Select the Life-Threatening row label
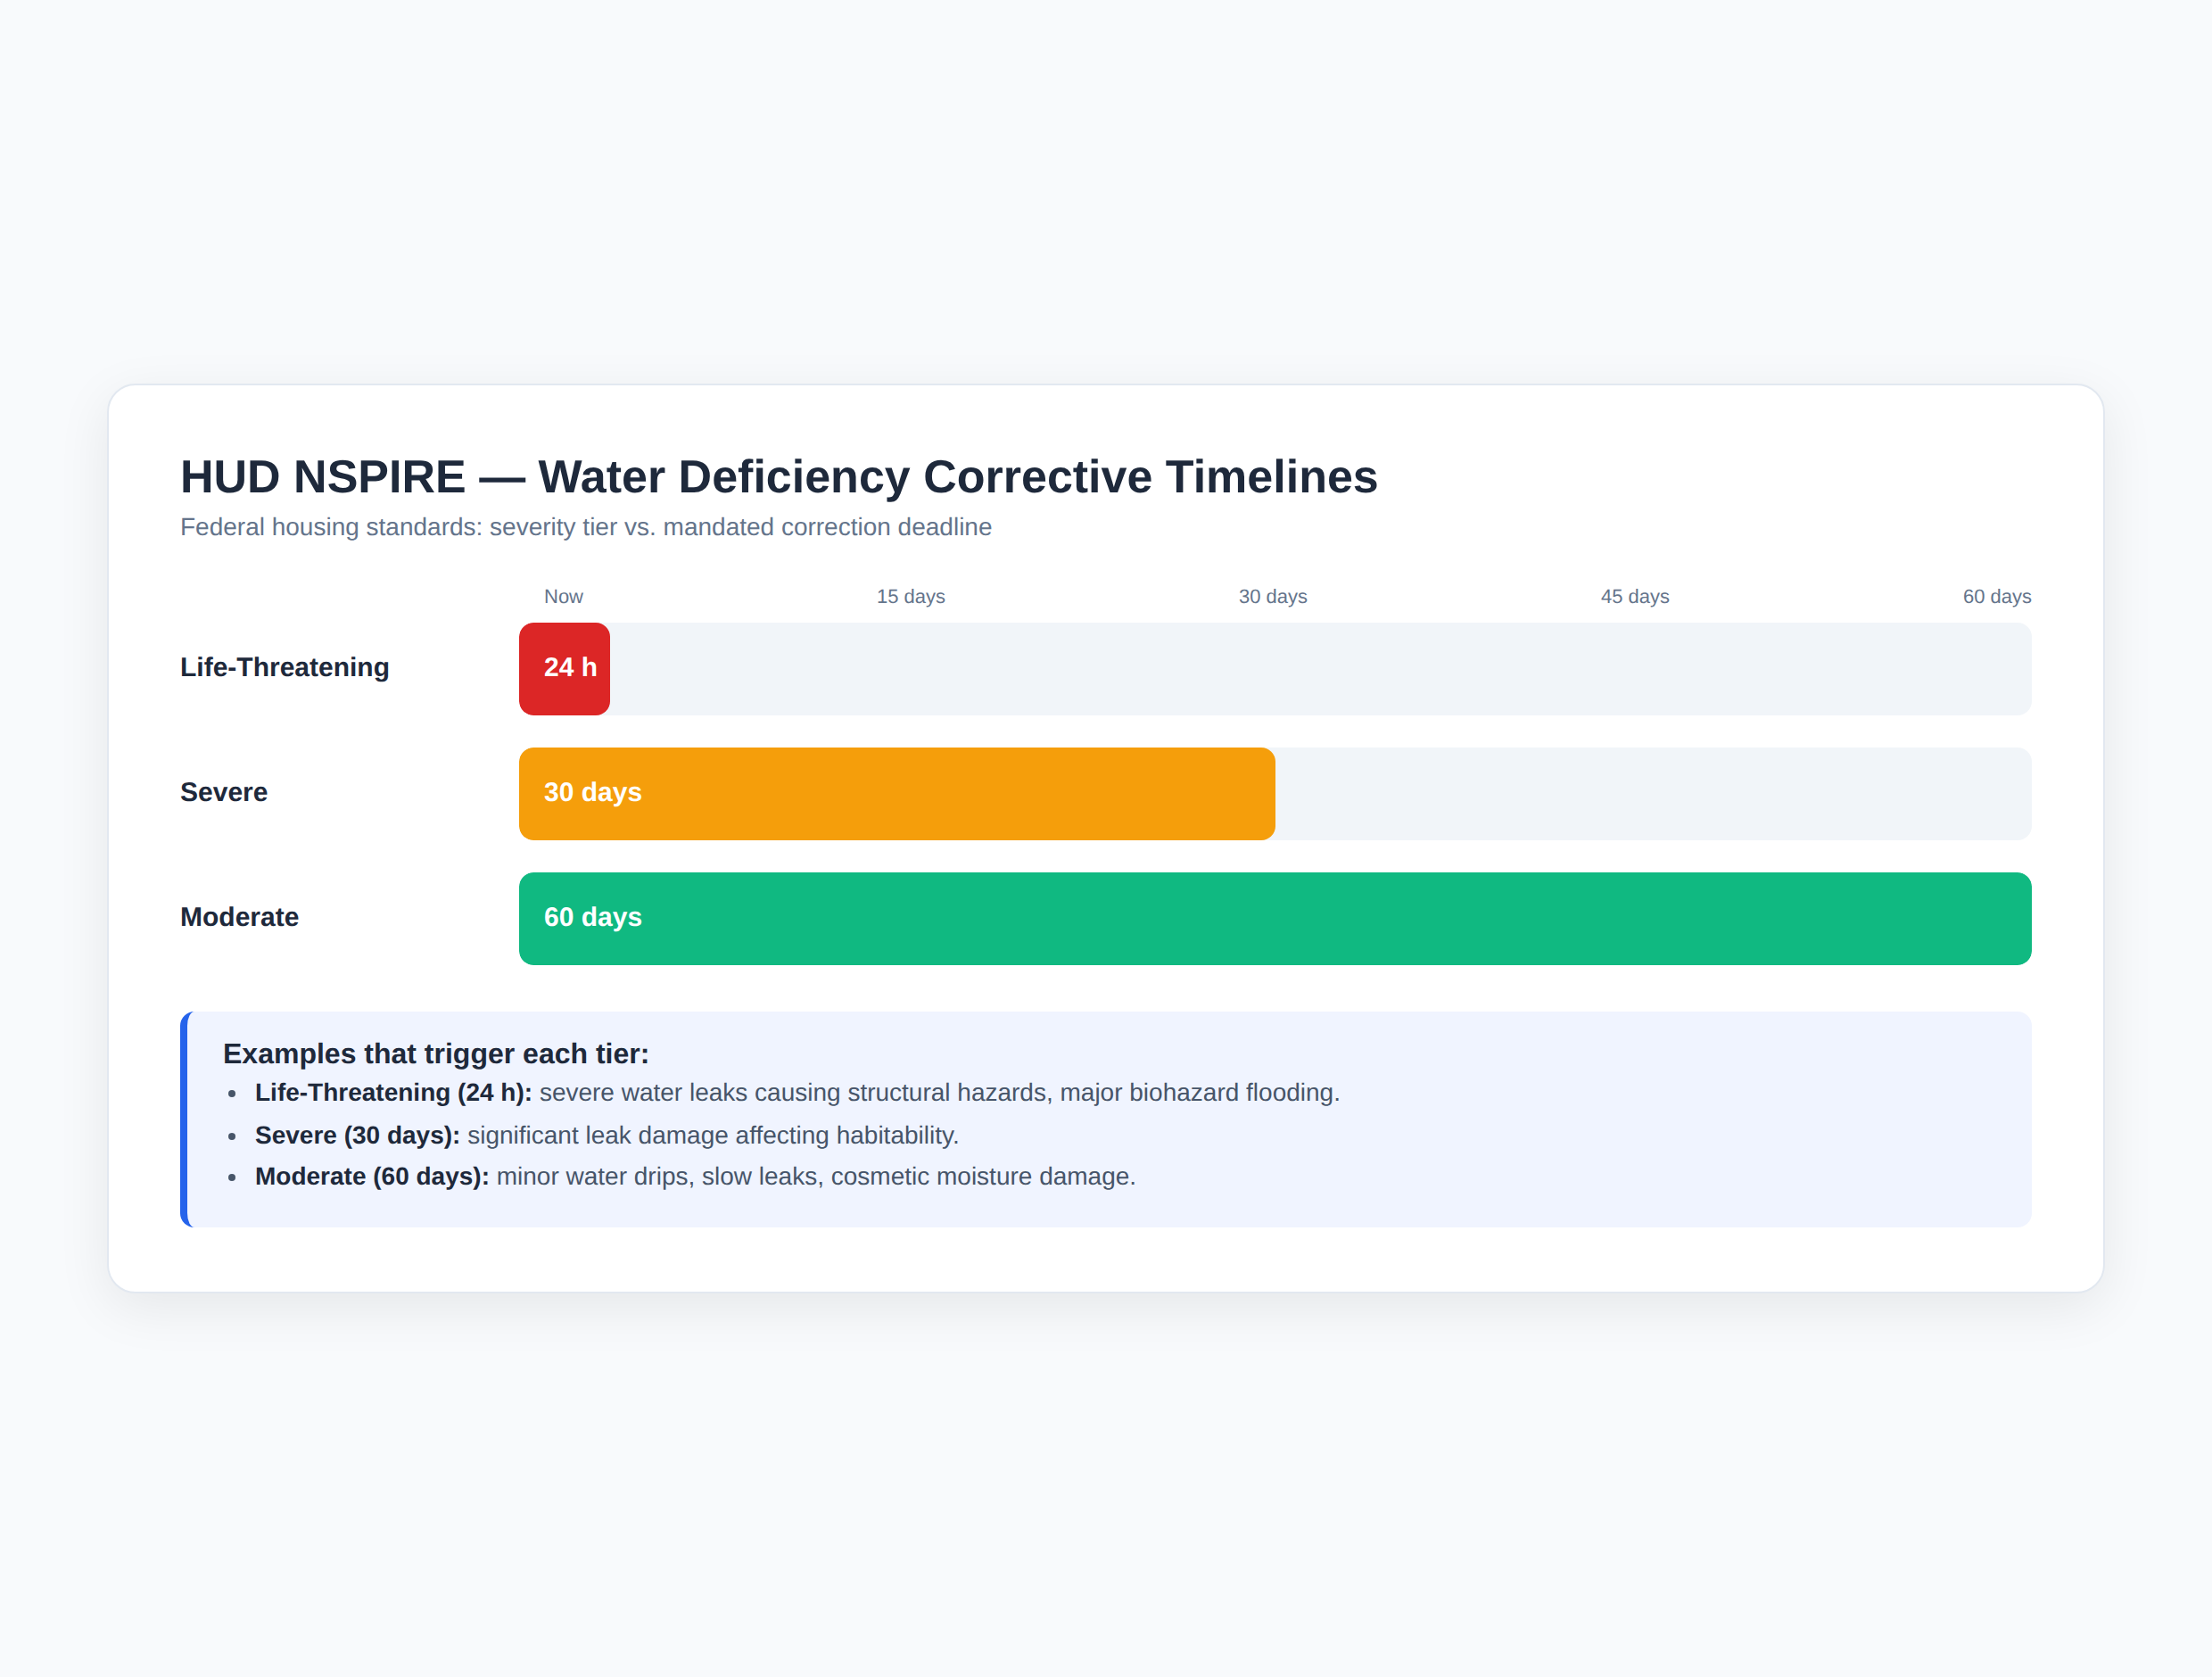This screenshot has width=2212, height=1677. pos(285,667)
